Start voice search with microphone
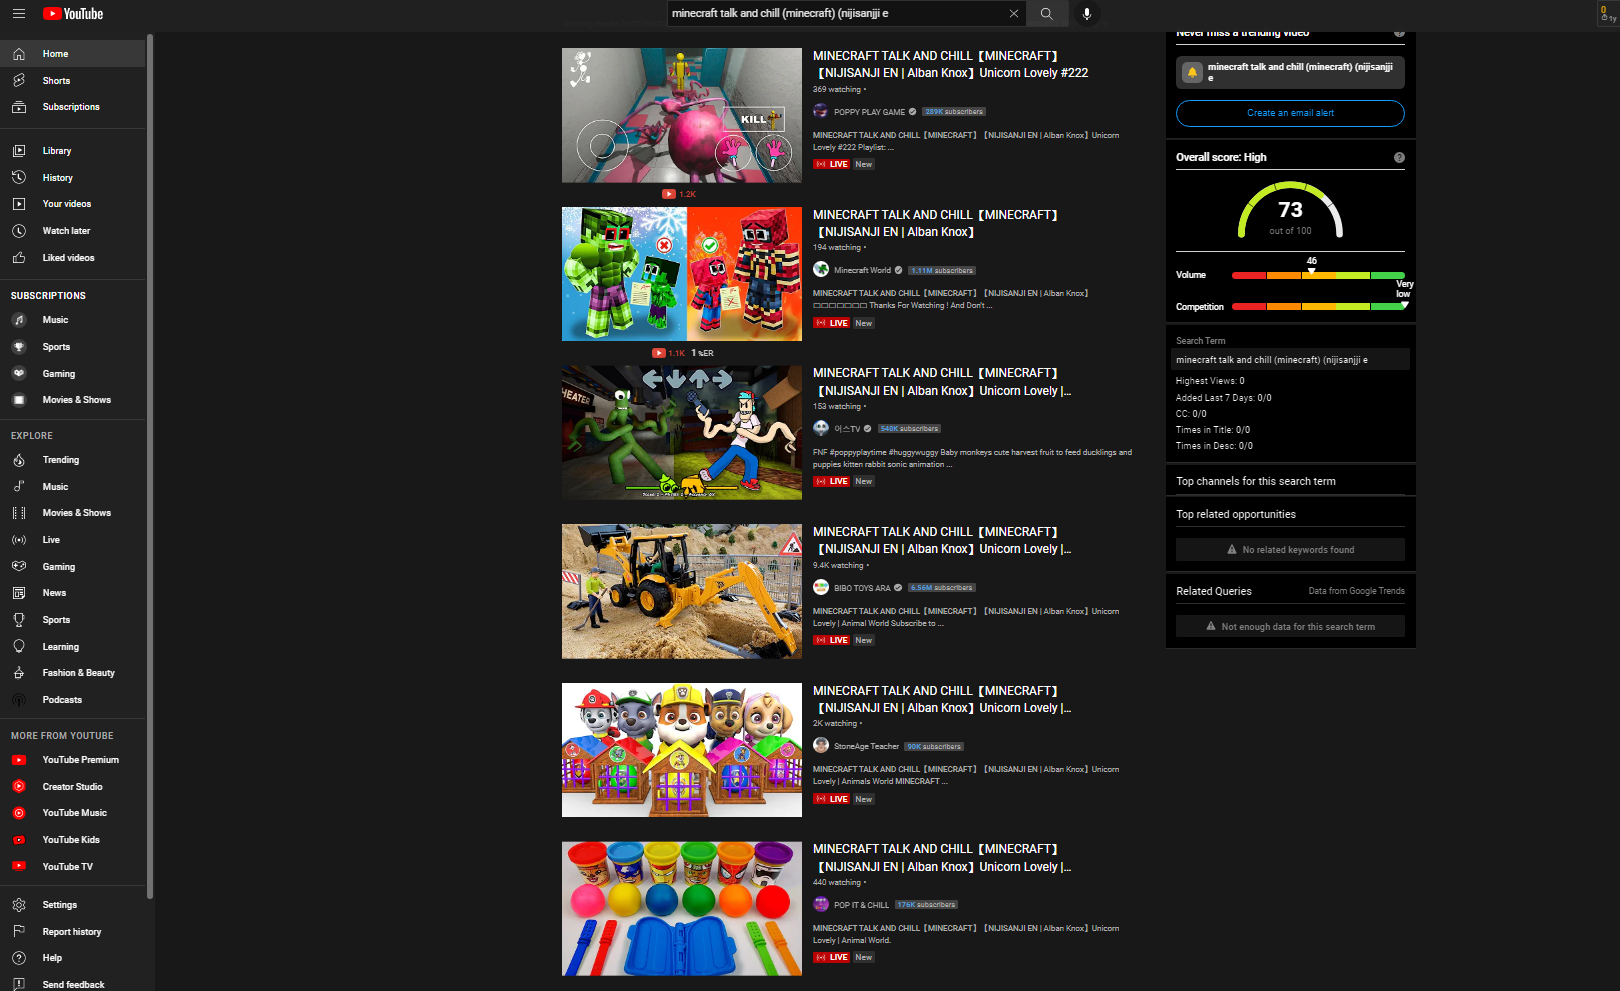The image size is (1620, 991). [x=1087, y=14]
